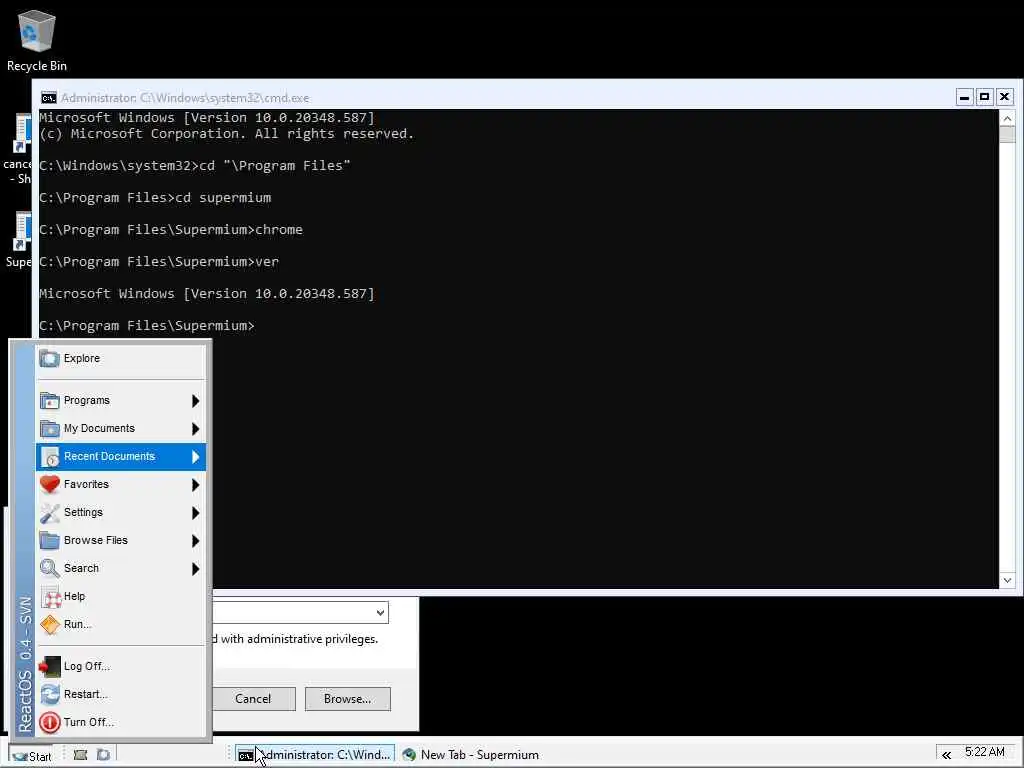Click the cmd.exe window title text
The image size is (1024, 768).
[x=185, y=98]
